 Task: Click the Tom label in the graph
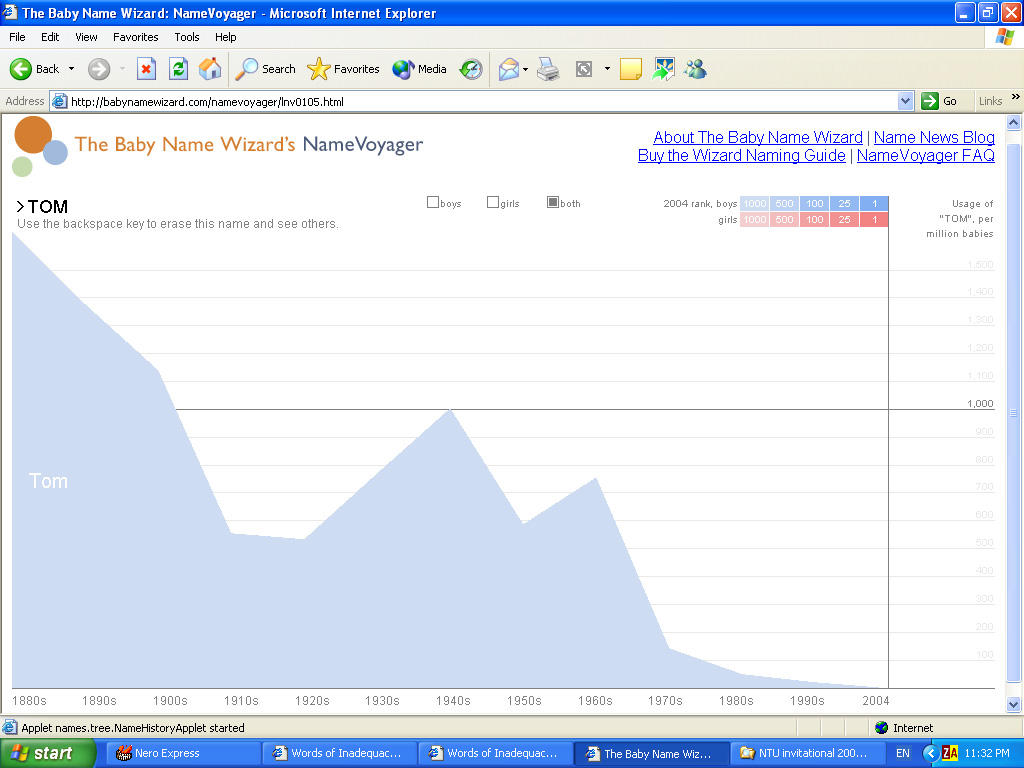(48, 481)
